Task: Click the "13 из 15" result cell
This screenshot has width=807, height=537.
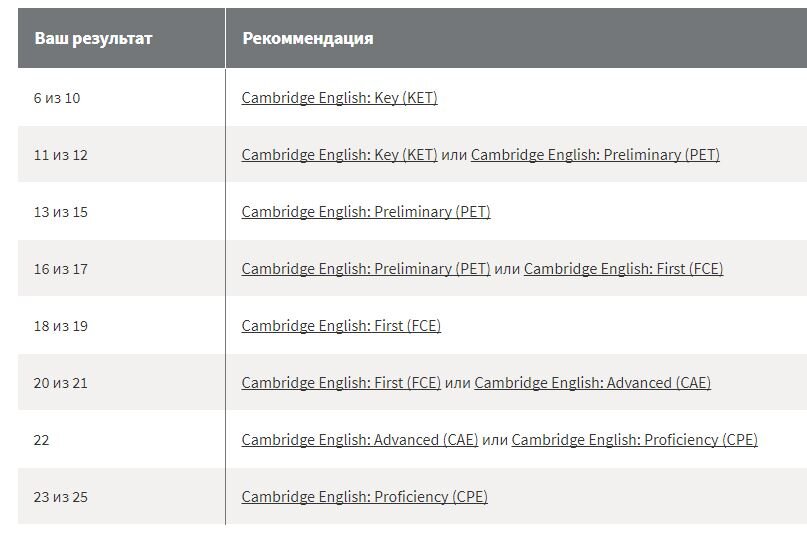Action: point(60,212)
